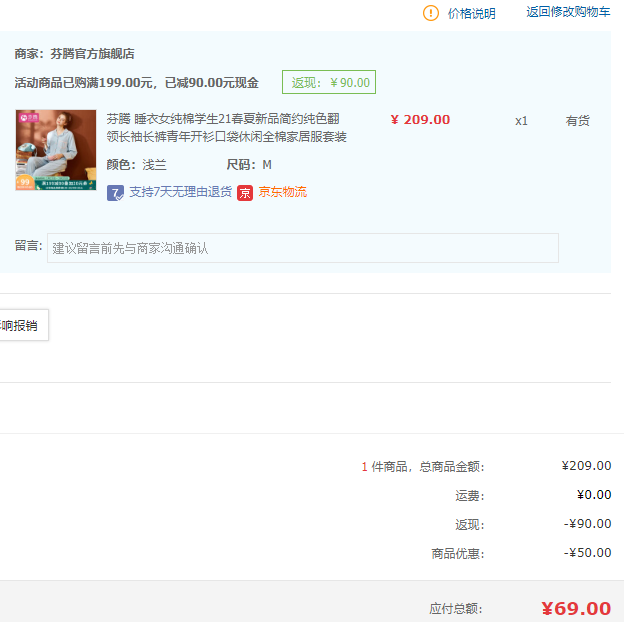
Task: Click the 总商品金额 ¥209.00 value
Action: [x=586, y=466]
